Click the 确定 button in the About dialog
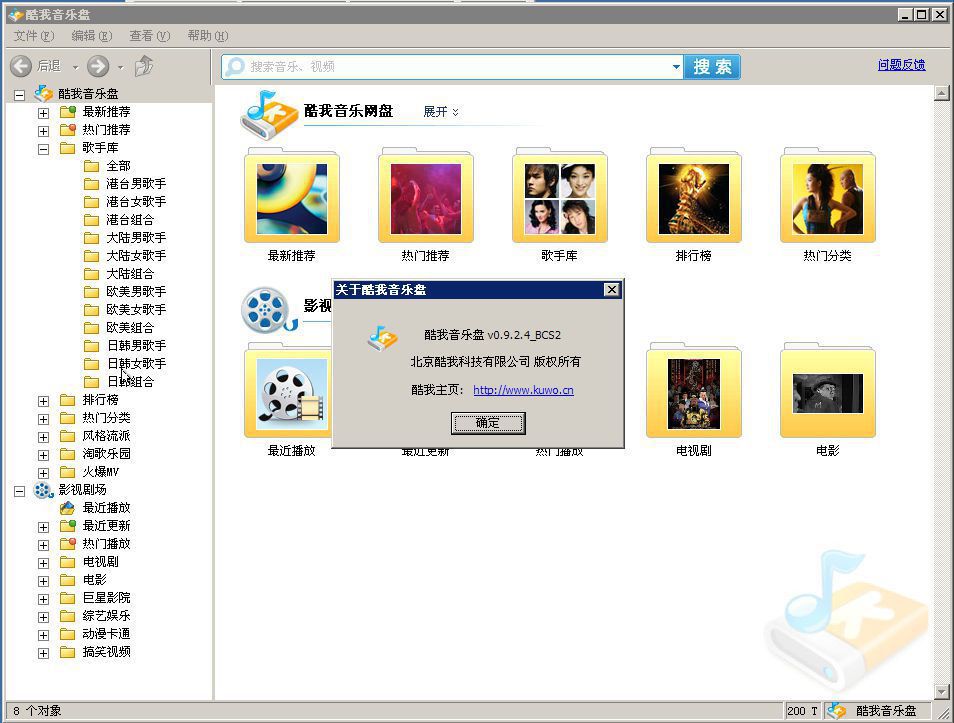The width and height of the screenshot is (954, 723). coord(488,423)
